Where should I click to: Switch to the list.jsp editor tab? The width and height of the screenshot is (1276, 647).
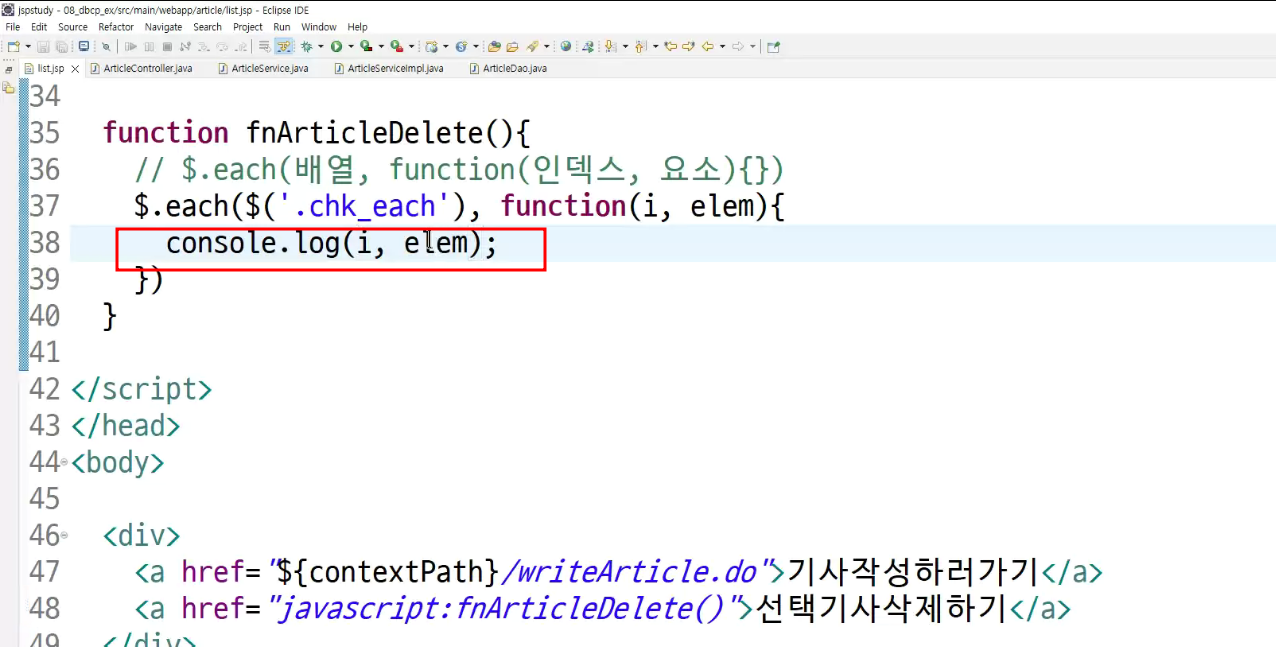click(50, 69)
